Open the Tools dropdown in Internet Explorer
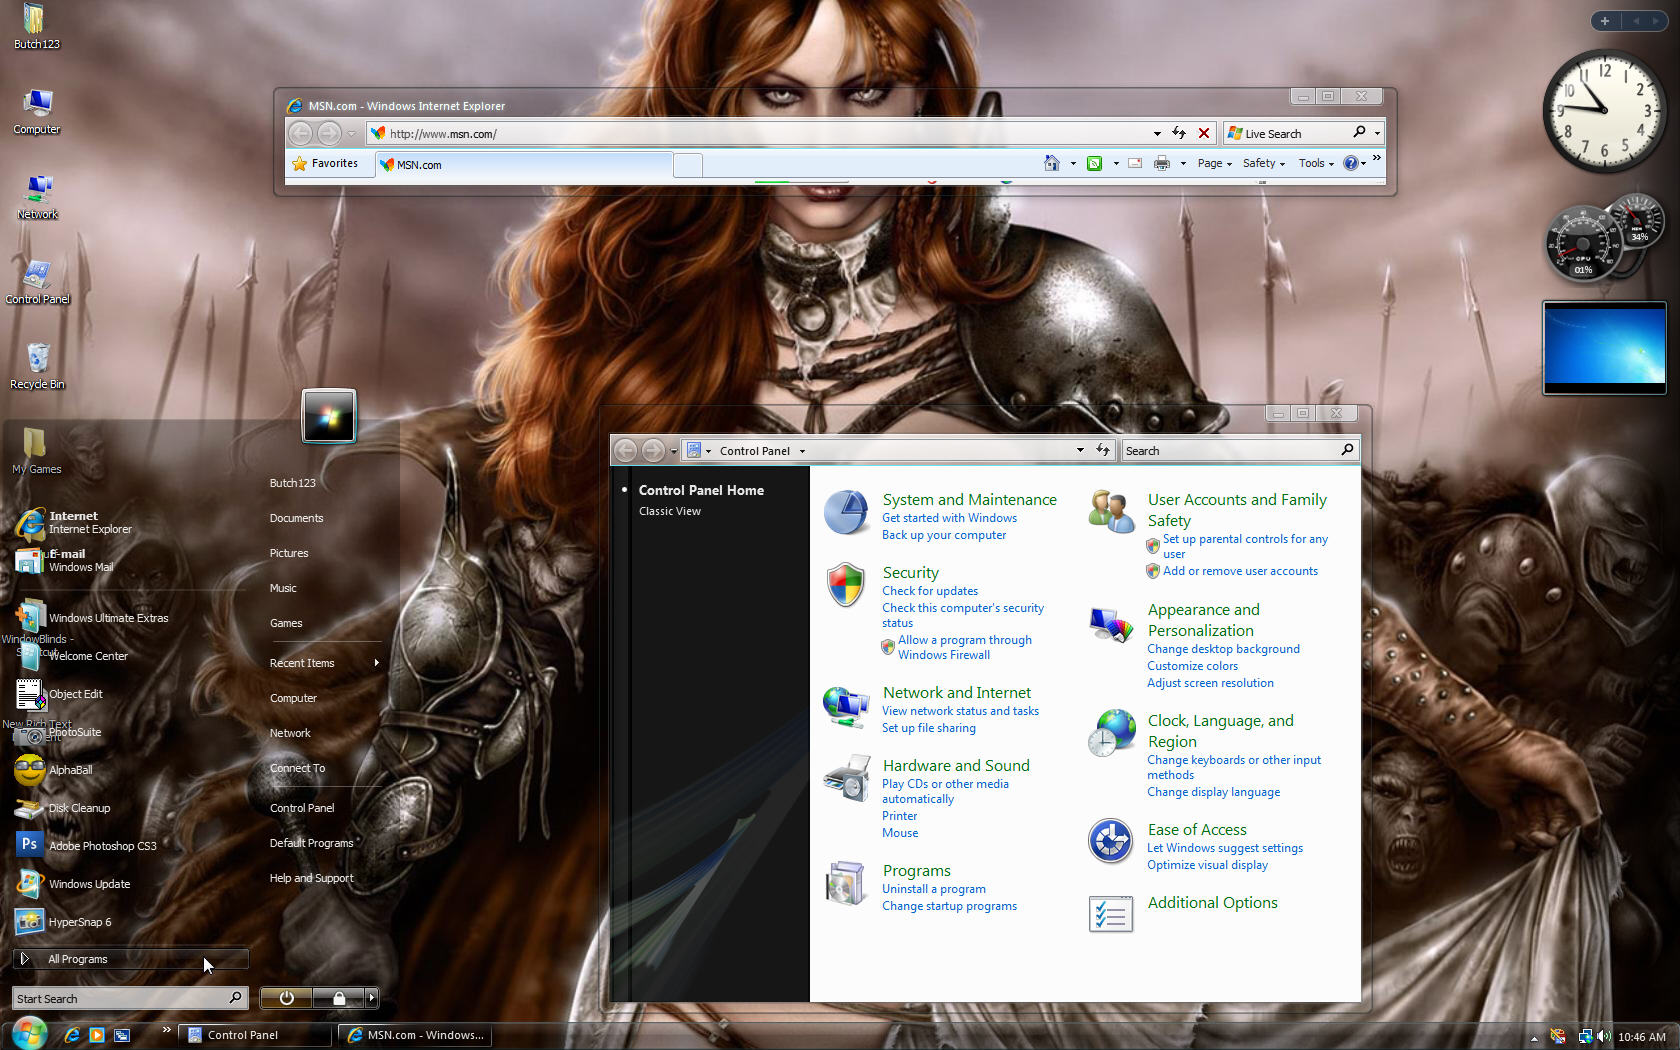Viewport: 1680px width, 1050px height. (1316, 163)
